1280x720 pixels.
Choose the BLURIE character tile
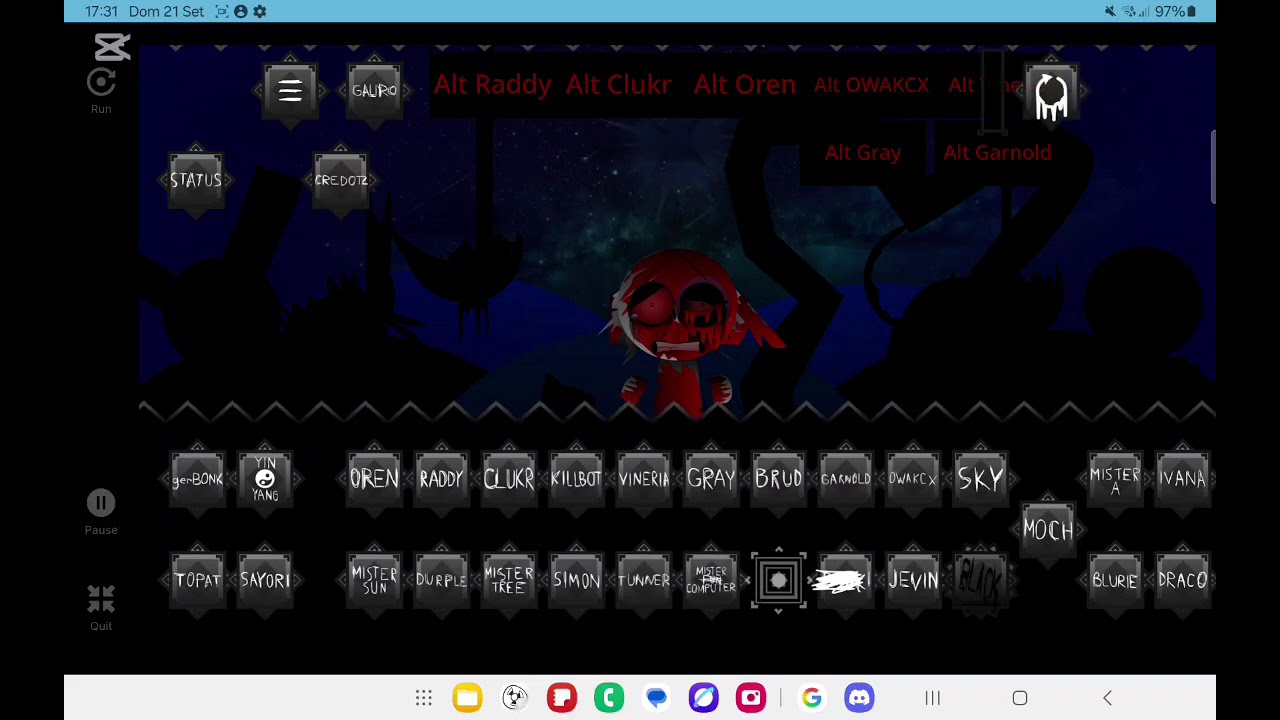[1115, 580]
